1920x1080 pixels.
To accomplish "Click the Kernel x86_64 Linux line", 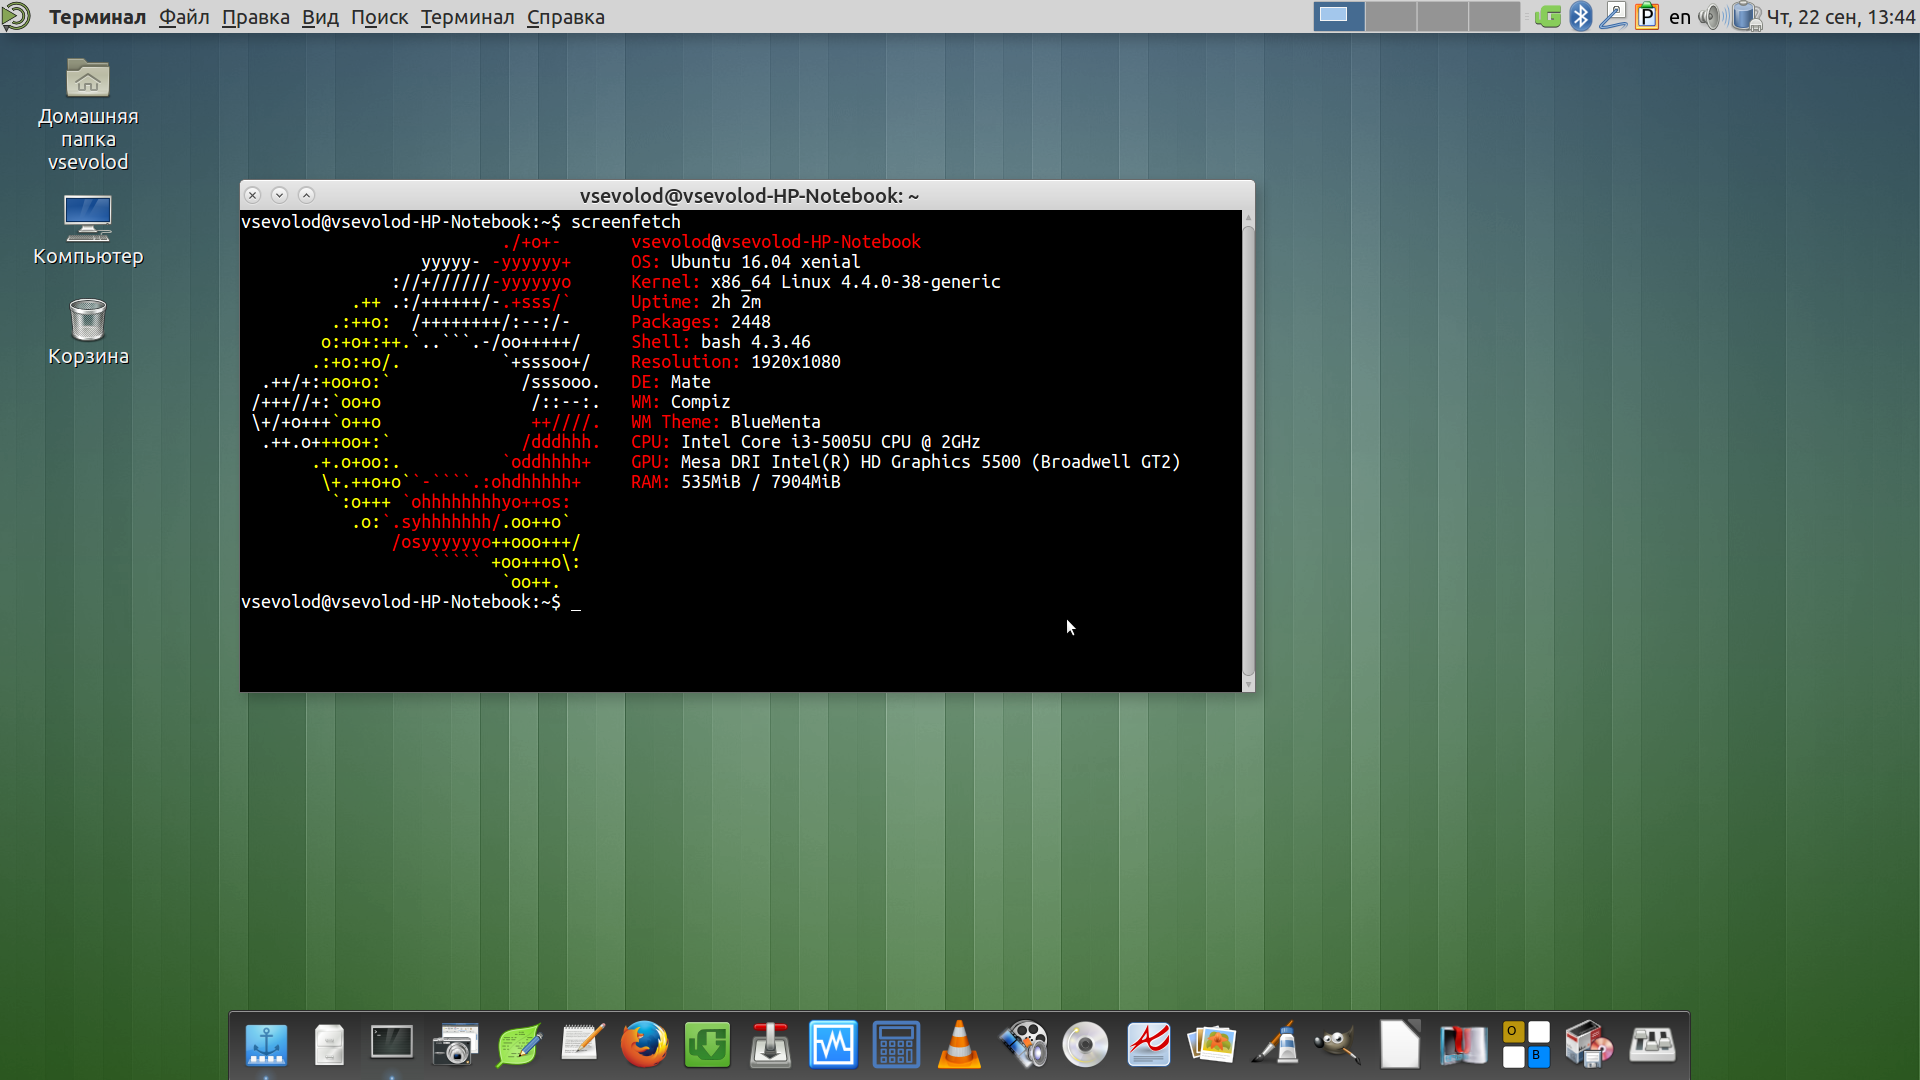I will click(x=815, y=282).
